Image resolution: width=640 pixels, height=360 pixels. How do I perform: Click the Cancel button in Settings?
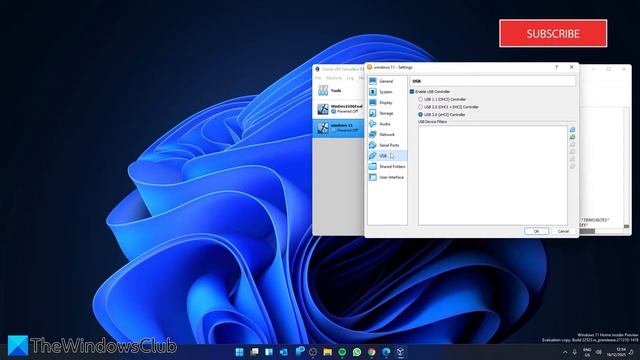pos(563,231)
